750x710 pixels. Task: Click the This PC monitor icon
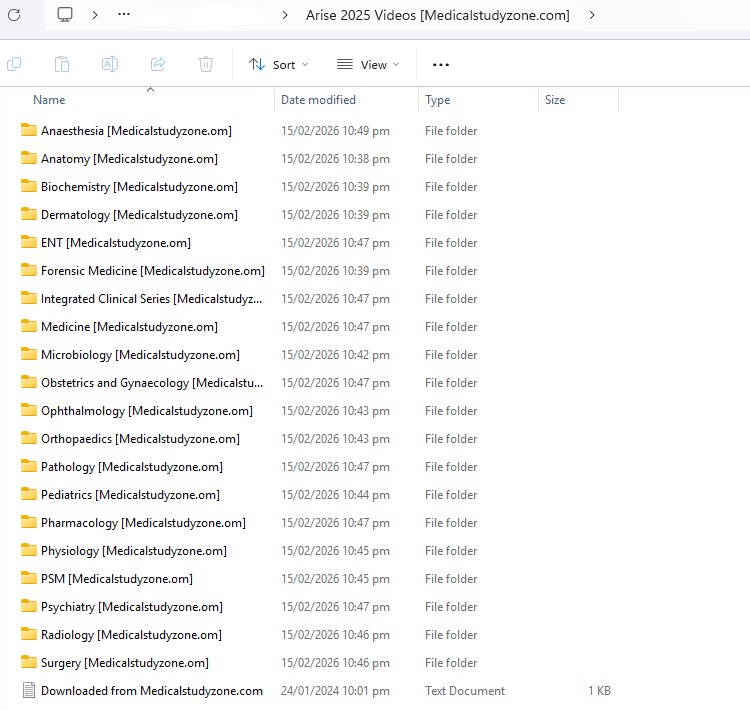point(65,15)
